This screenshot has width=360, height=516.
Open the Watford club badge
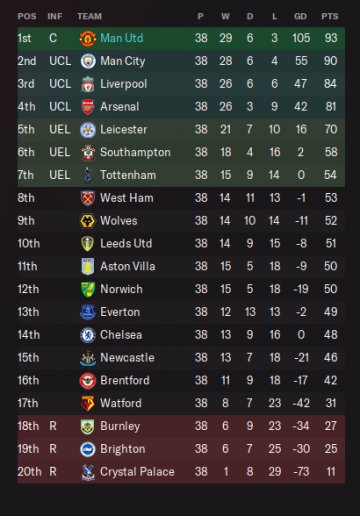coord(88,403)
